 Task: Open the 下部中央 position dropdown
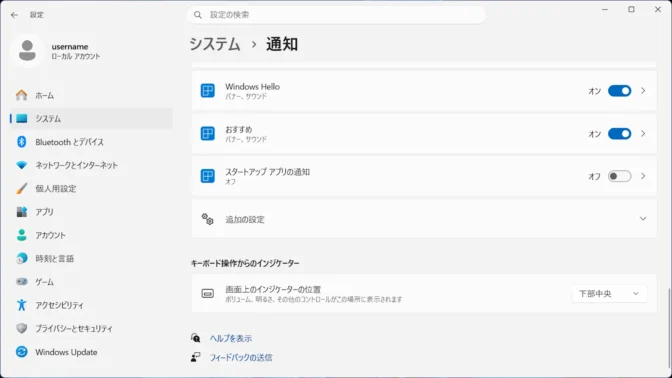tap(609, 294)
